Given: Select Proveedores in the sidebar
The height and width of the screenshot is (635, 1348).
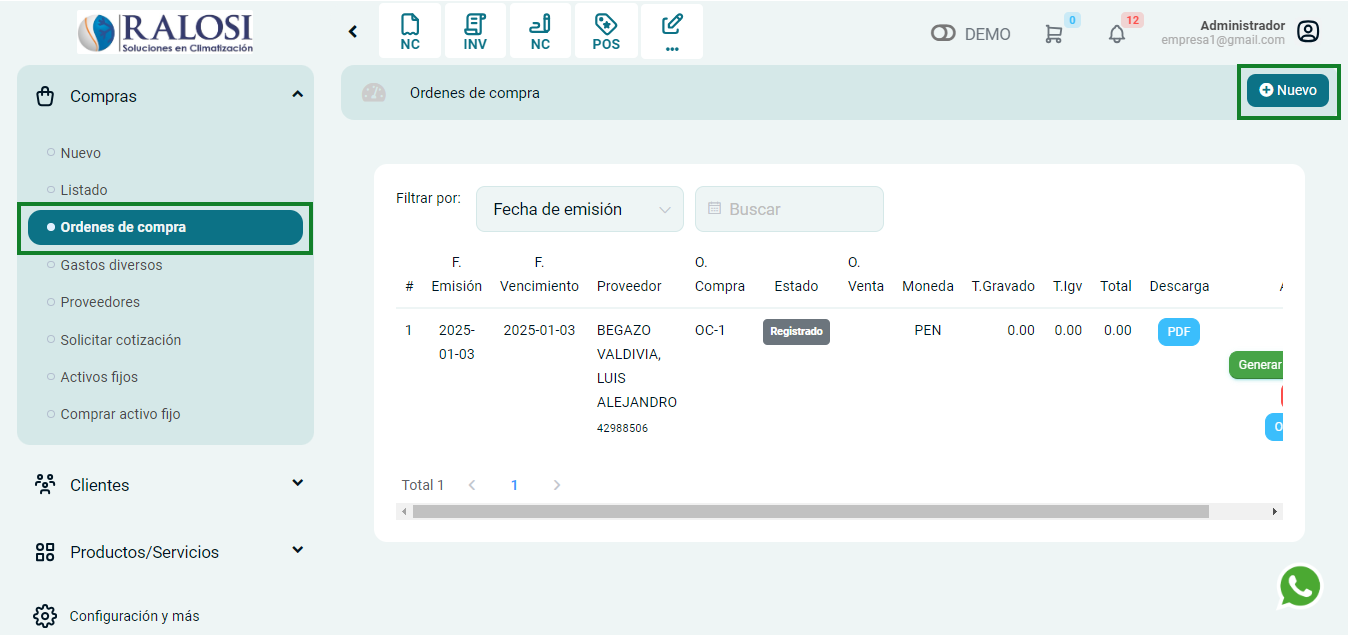Looking at the screenshot, I should tap(100, 302).
